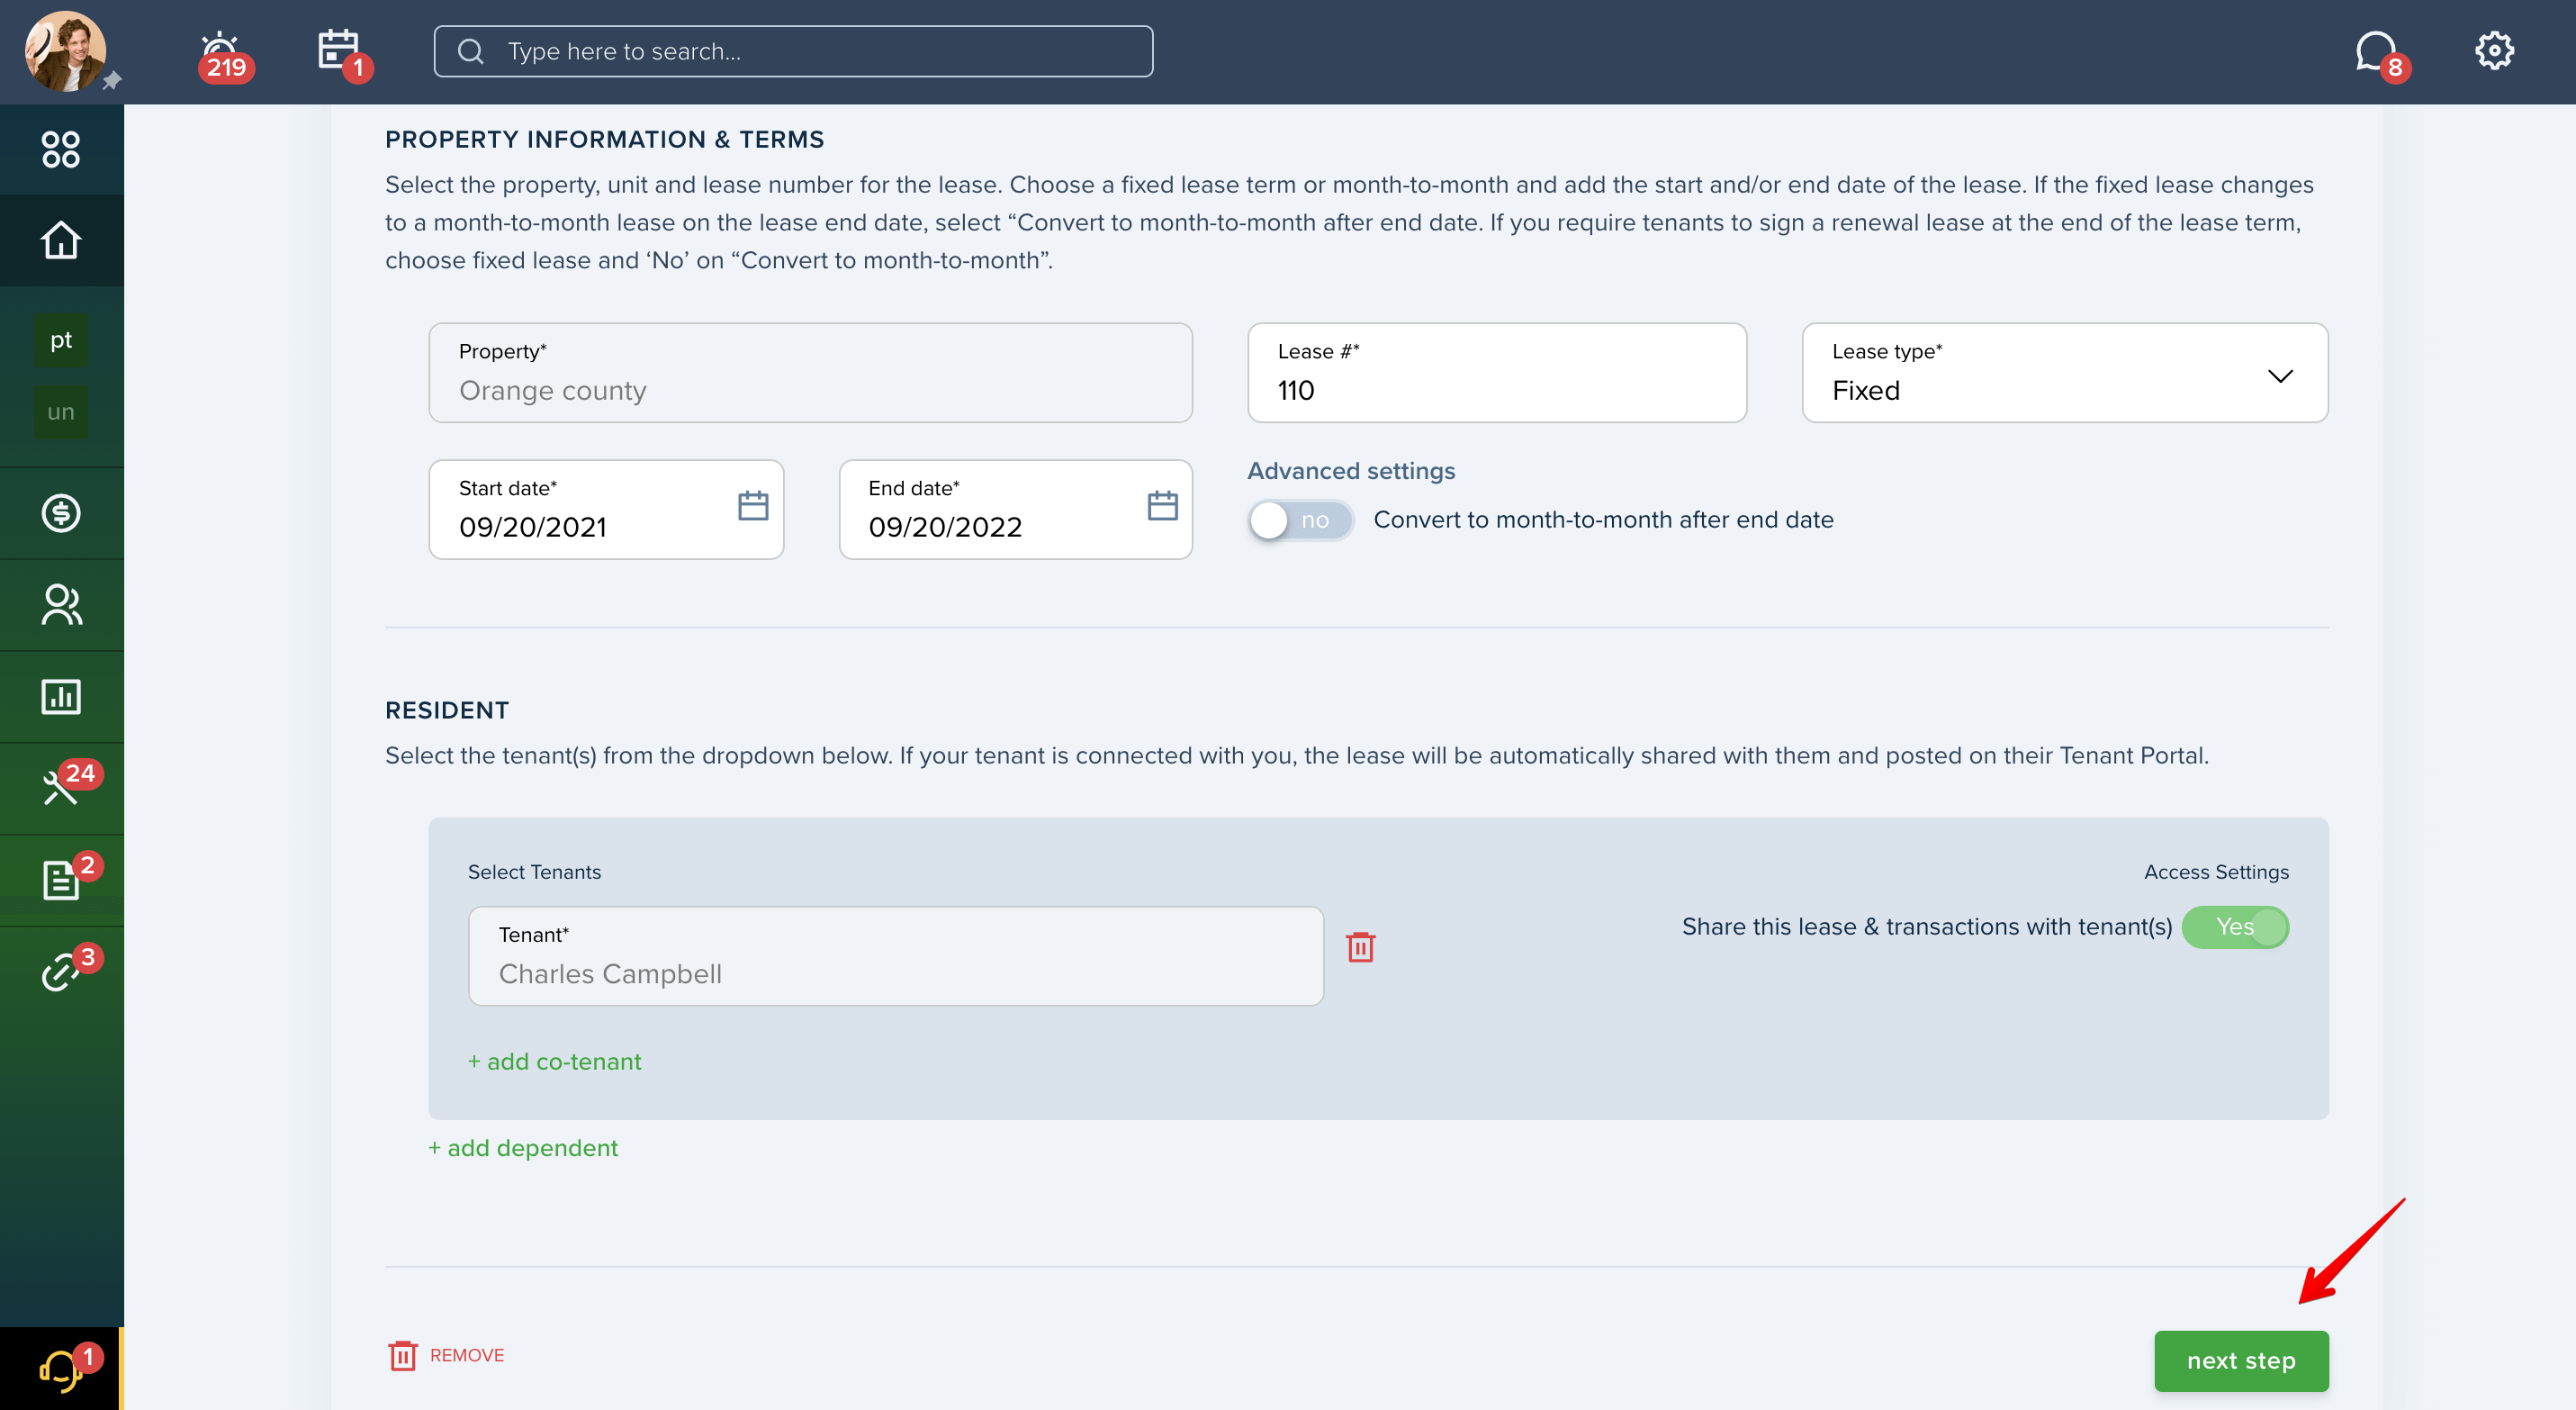Click the PROPERTY INFORMATION & TERMS heading
The width and height of the screenshot is (2576, 1410).
[604, 139]
